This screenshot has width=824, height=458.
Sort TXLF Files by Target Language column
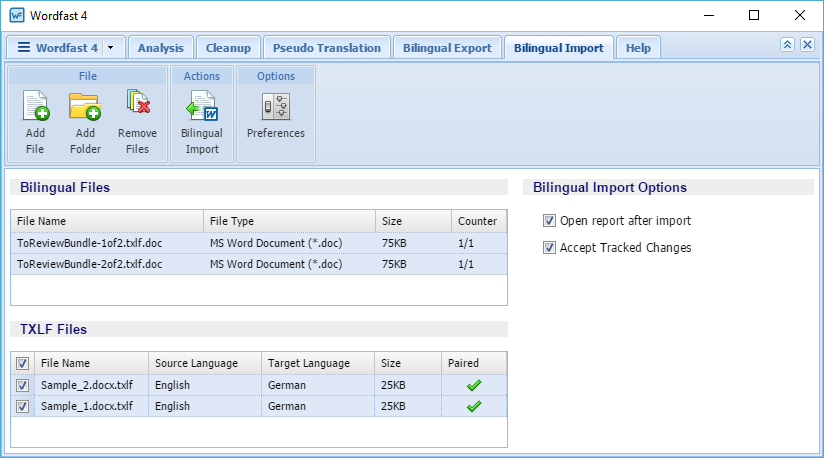(318, 363)
